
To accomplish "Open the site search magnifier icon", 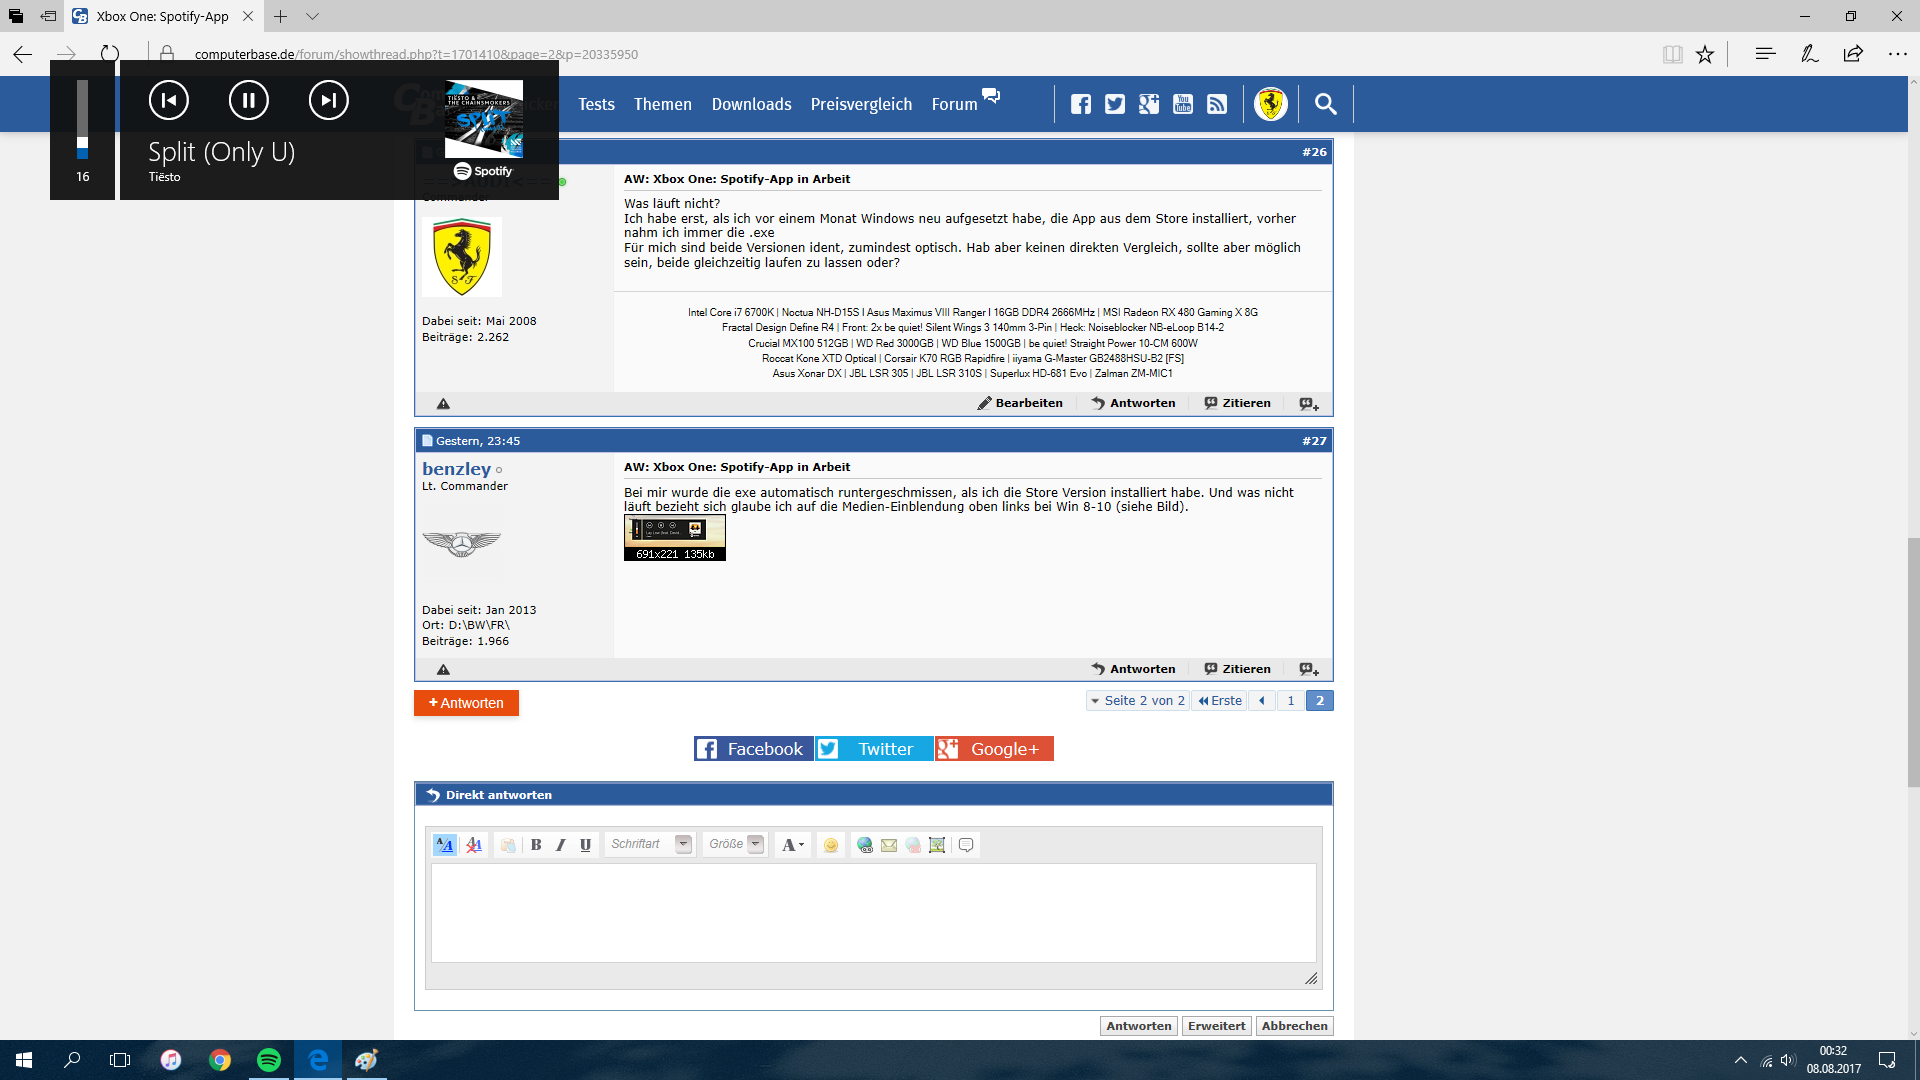I will (1325, 104).
